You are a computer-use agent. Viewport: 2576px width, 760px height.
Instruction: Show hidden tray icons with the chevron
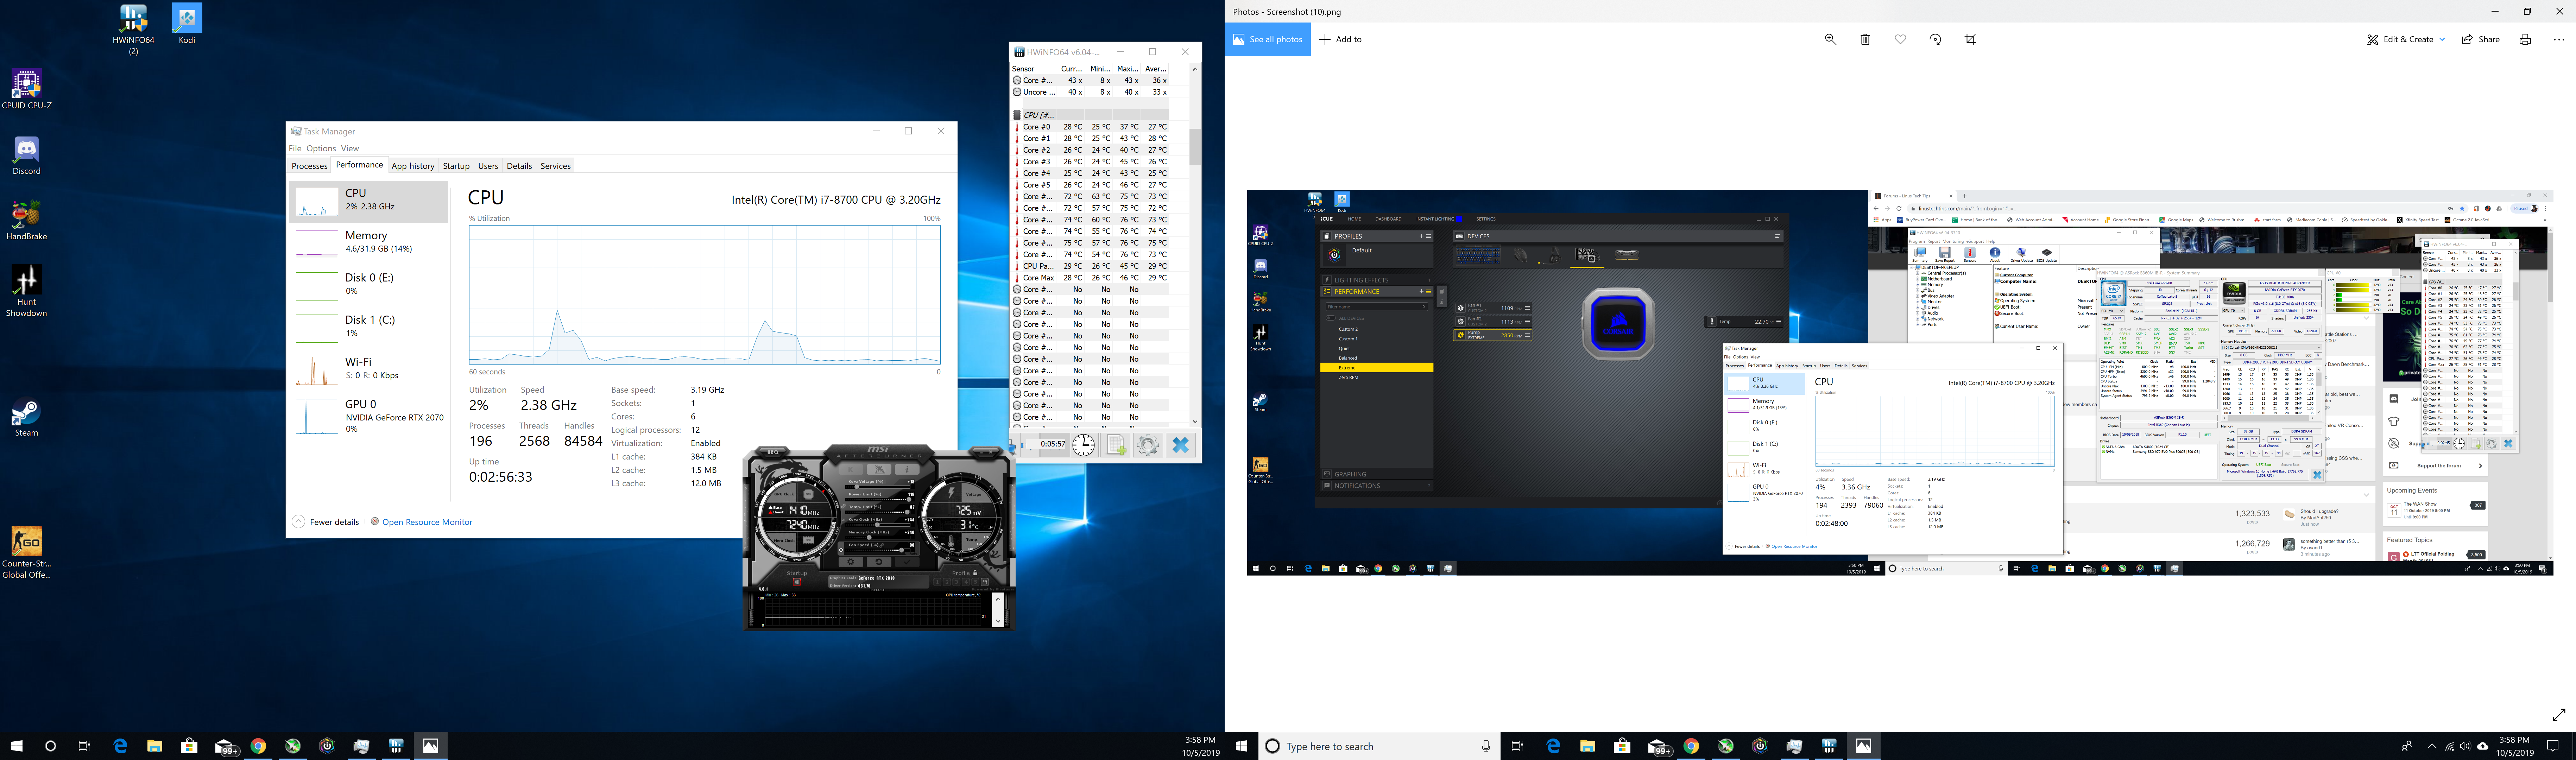pos(2432,746)
